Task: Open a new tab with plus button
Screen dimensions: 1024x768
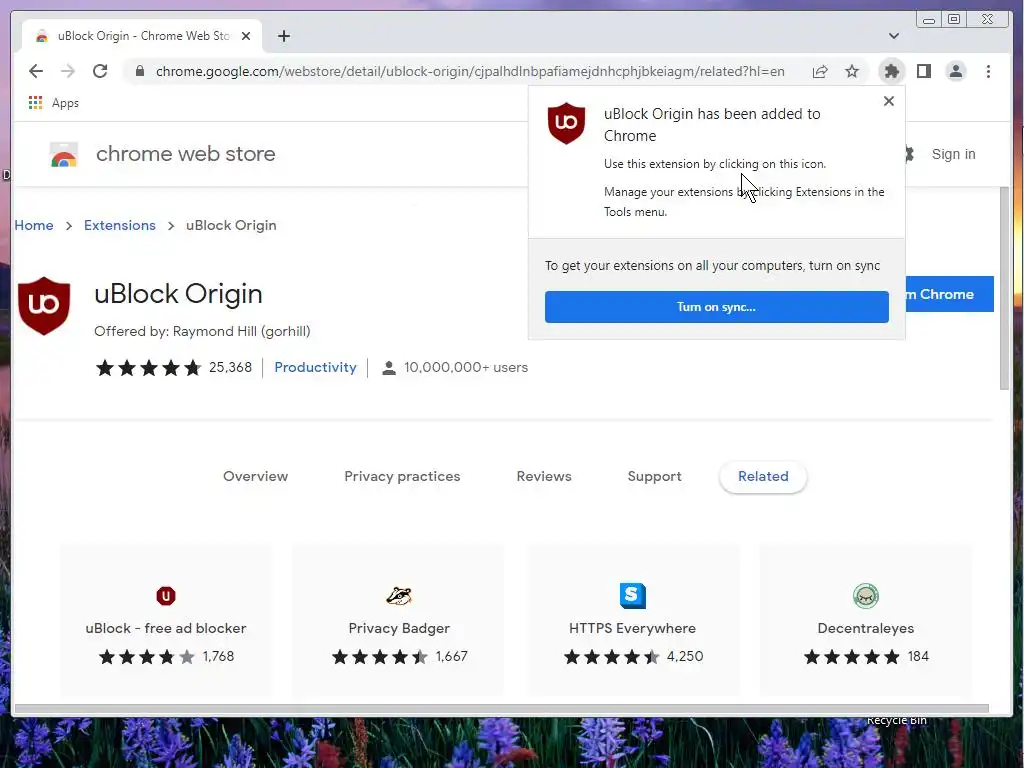Action: (x=283, y=36)
